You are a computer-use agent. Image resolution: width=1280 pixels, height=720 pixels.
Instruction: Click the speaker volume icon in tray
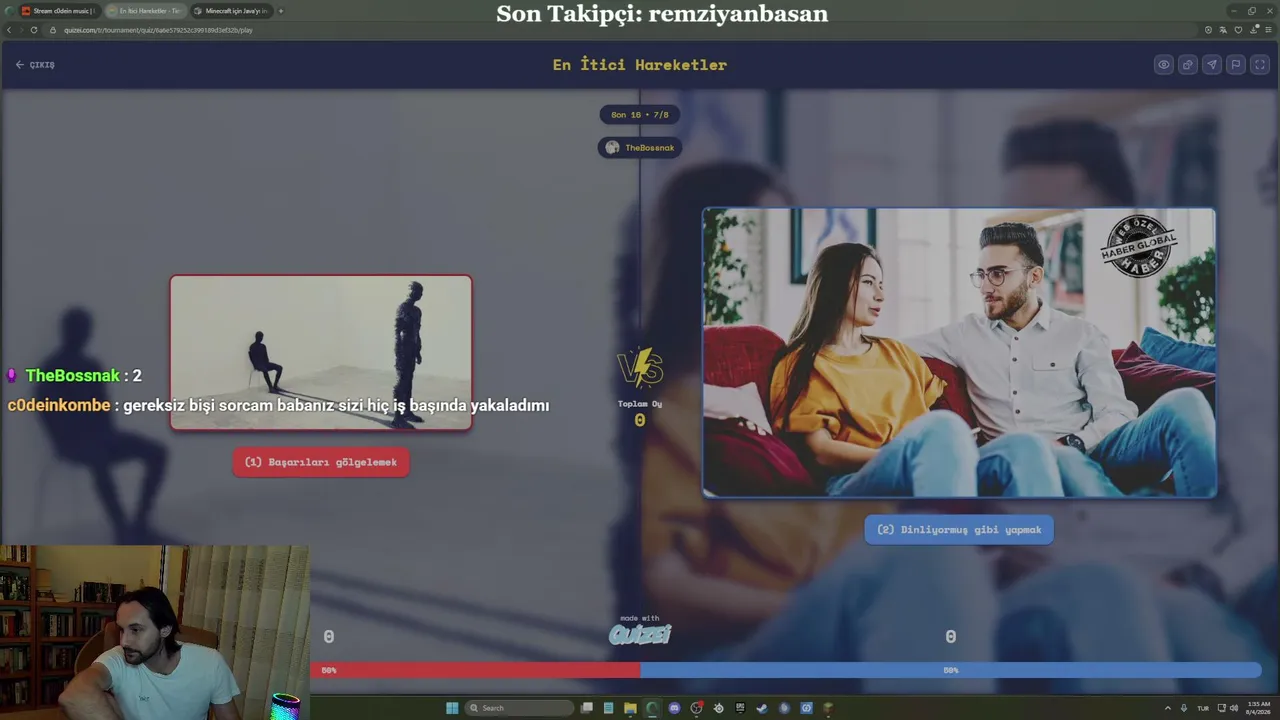pos(1234,708)
